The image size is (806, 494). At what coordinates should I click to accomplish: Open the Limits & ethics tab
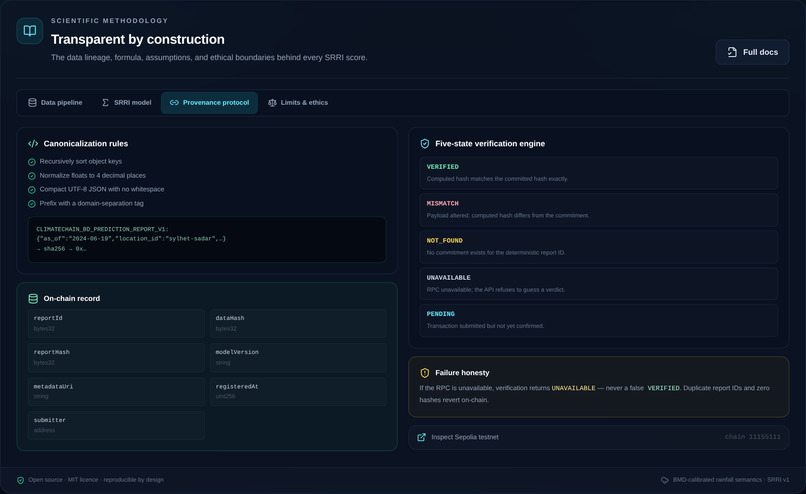(298, 103)
